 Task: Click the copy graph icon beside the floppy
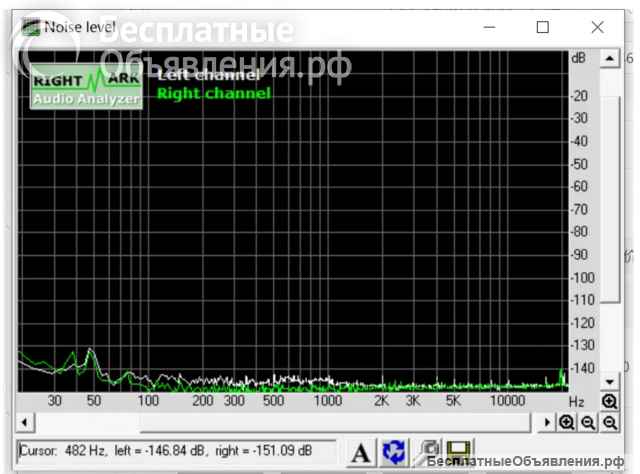click(432, 451)
